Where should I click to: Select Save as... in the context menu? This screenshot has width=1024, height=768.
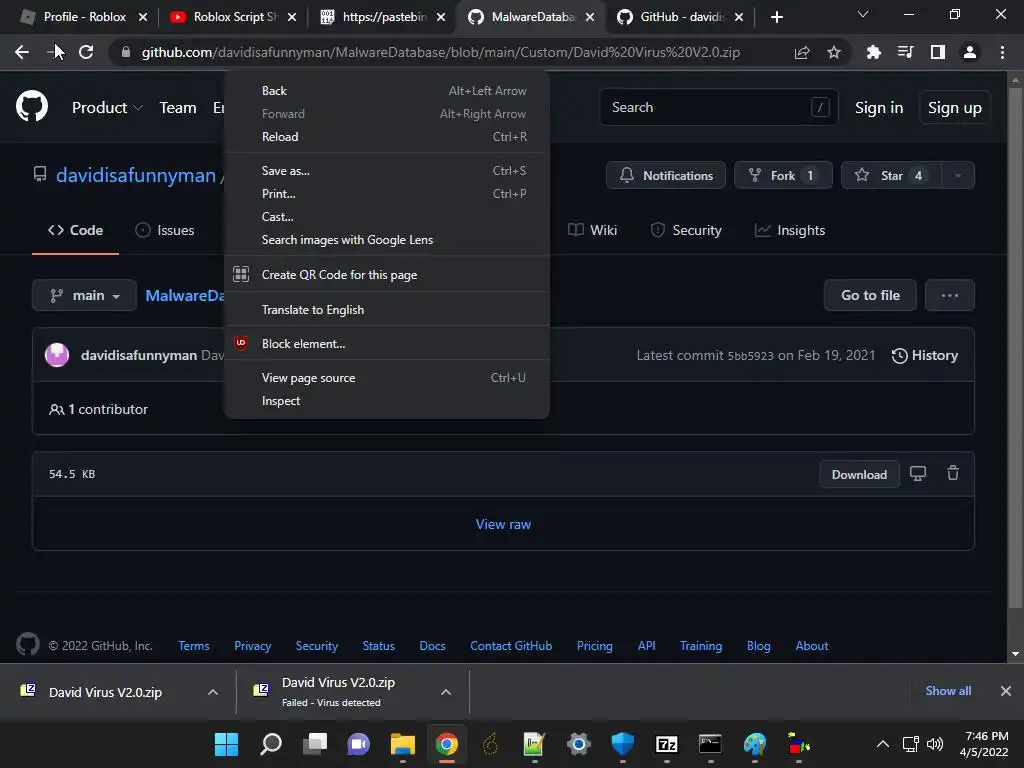387,170
